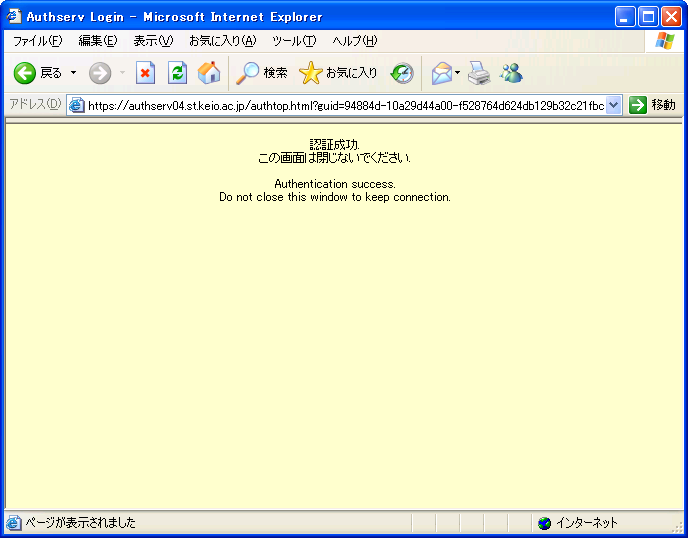Click the 移動 (Go) button
Screen dimensions: 688x538
point(653,105)
